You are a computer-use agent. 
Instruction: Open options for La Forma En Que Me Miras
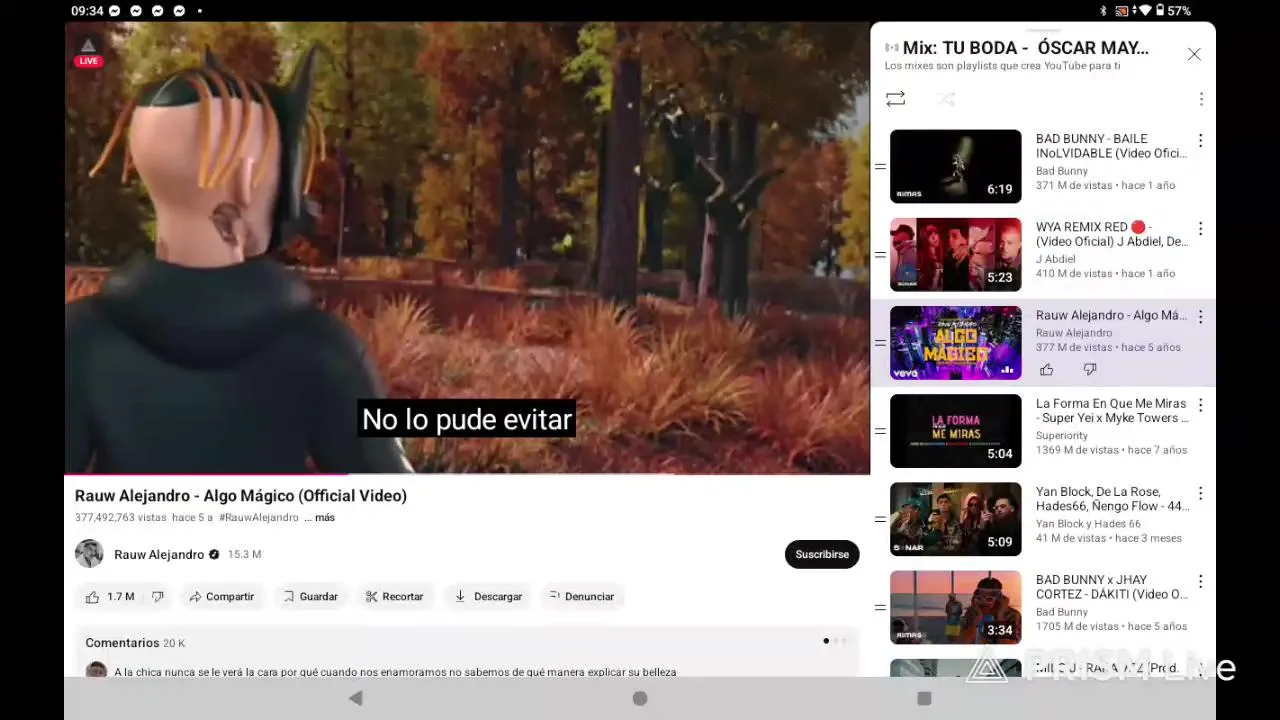click(1201, 405)
